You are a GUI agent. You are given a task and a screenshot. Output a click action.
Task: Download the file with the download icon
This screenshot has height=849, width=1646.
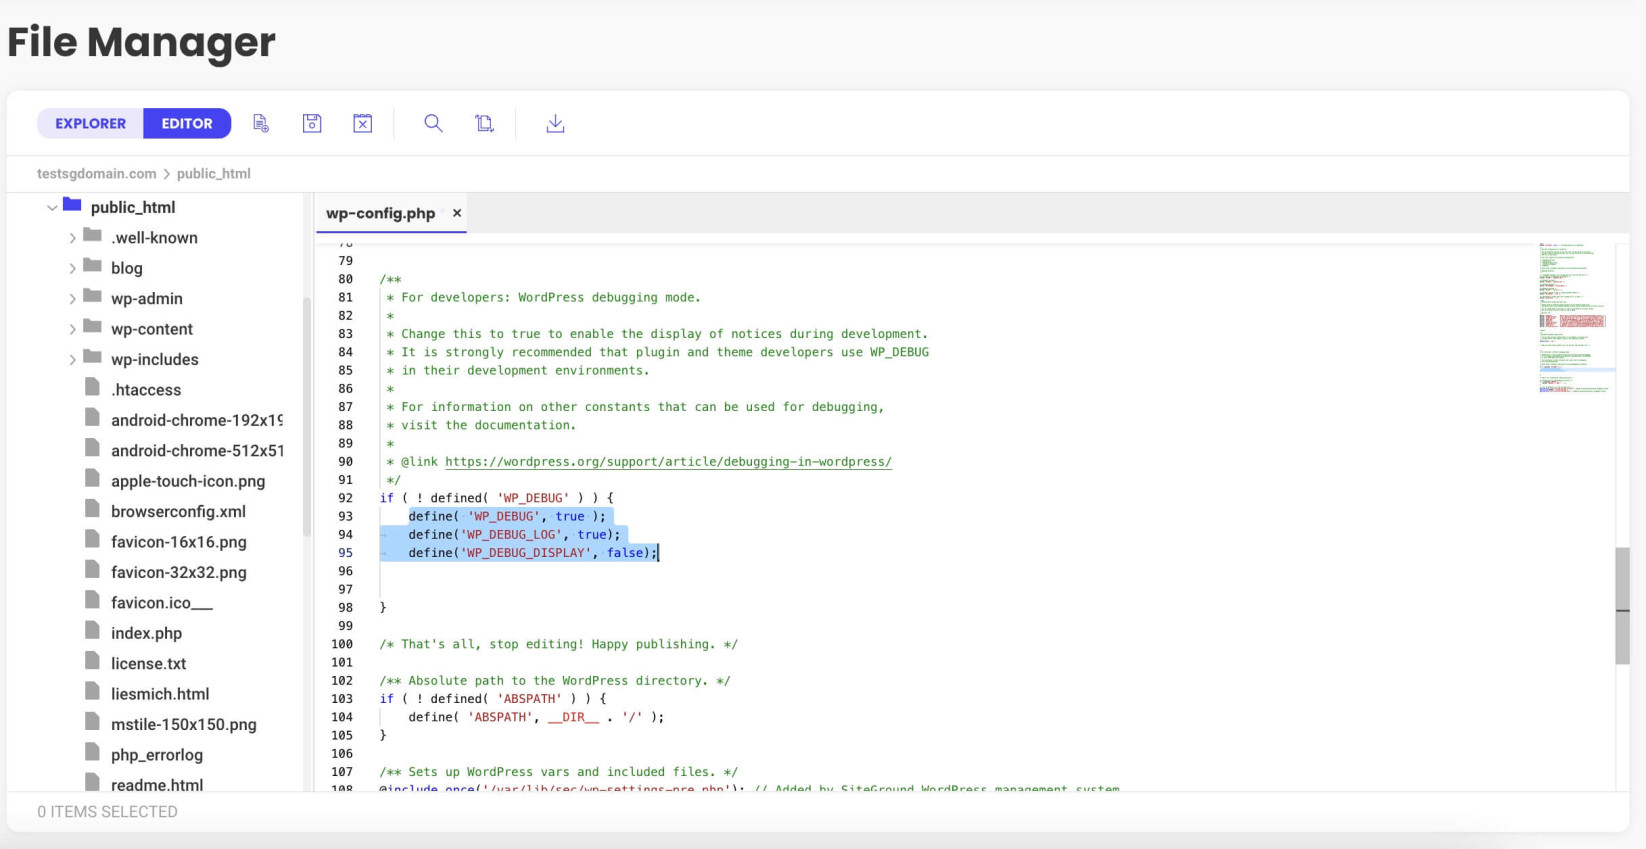pyautogui.click(x=555, y=123)
